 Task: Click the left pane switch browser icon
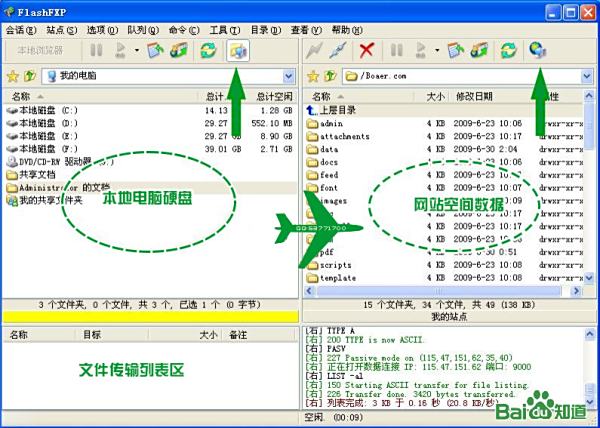click(238, 50)
